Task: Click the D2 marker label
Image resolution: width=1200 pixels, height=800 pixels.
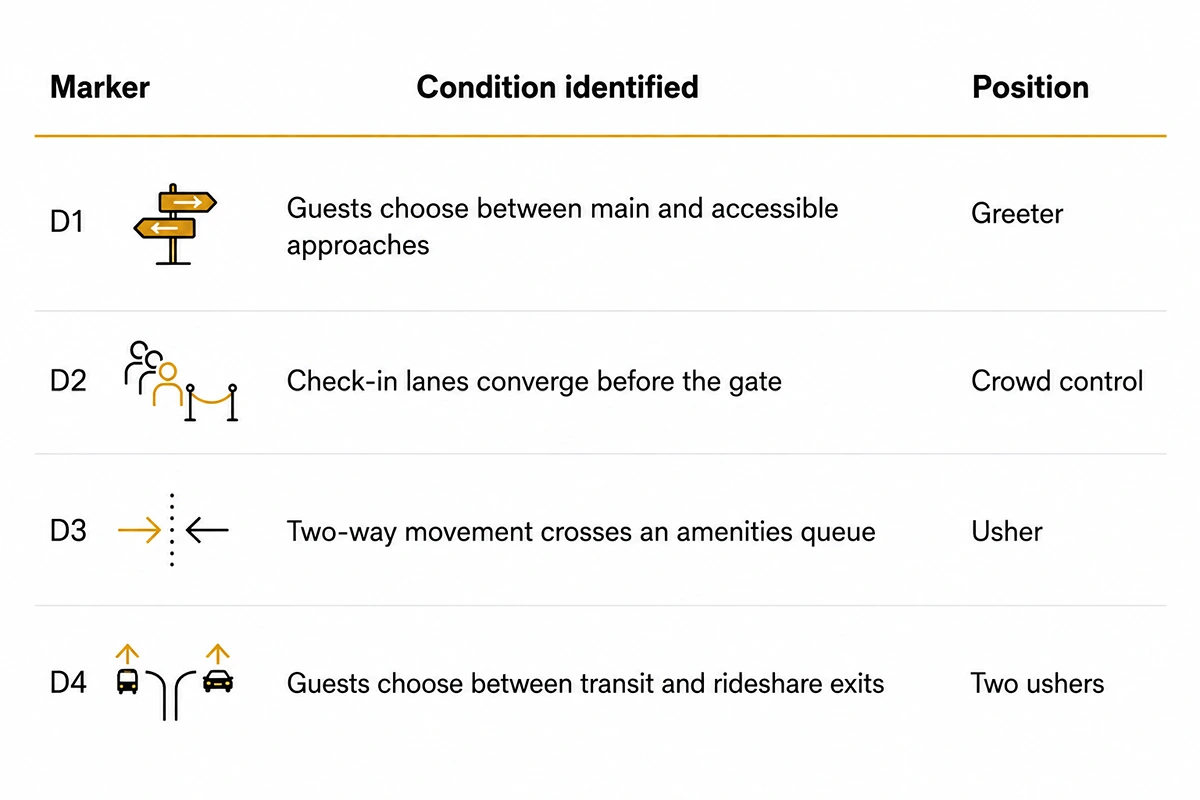Action: click(68, 381)
